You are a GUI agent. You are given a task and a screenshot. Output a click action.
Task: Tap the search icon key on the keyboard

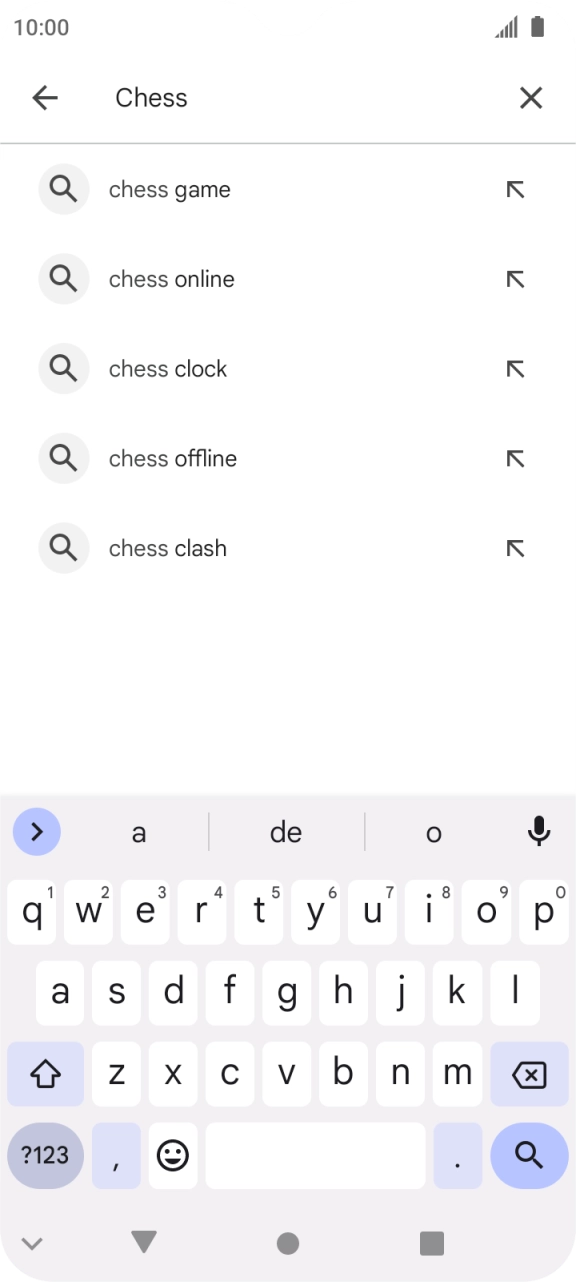[x=527, y=1155]
